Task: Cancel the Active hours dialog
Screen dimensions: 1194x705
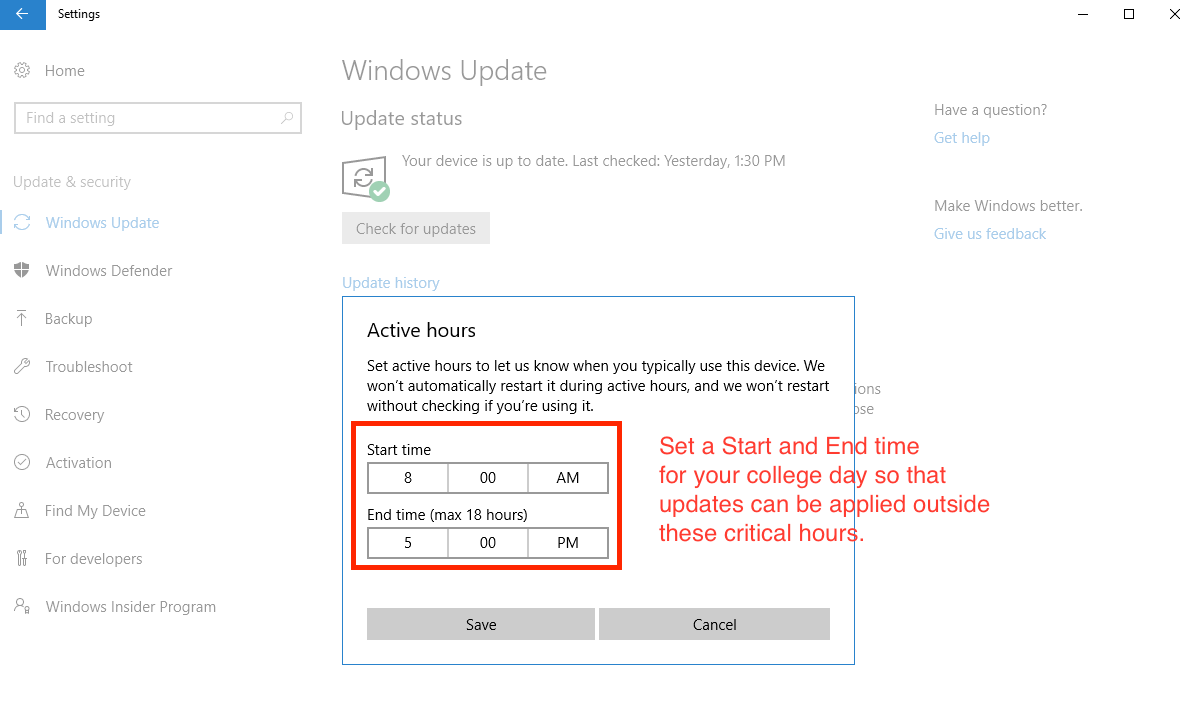Action: [714, 624]
